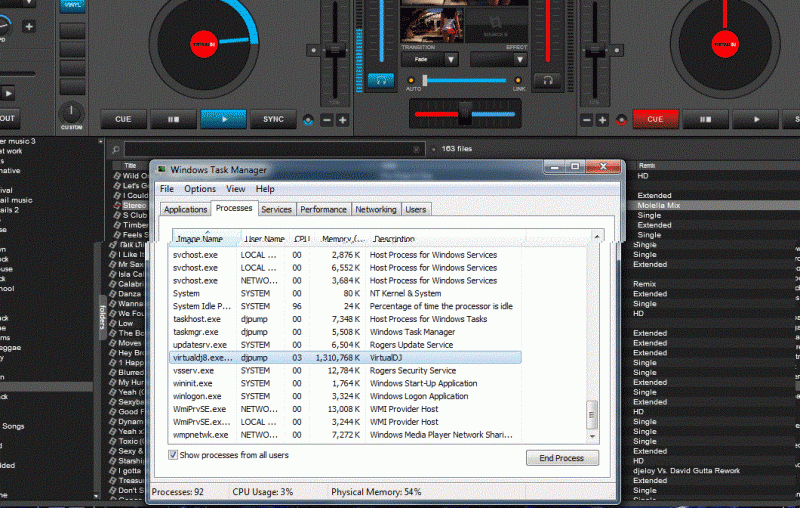
Task: Open Task Manager View menu
Action: [236, 189]
